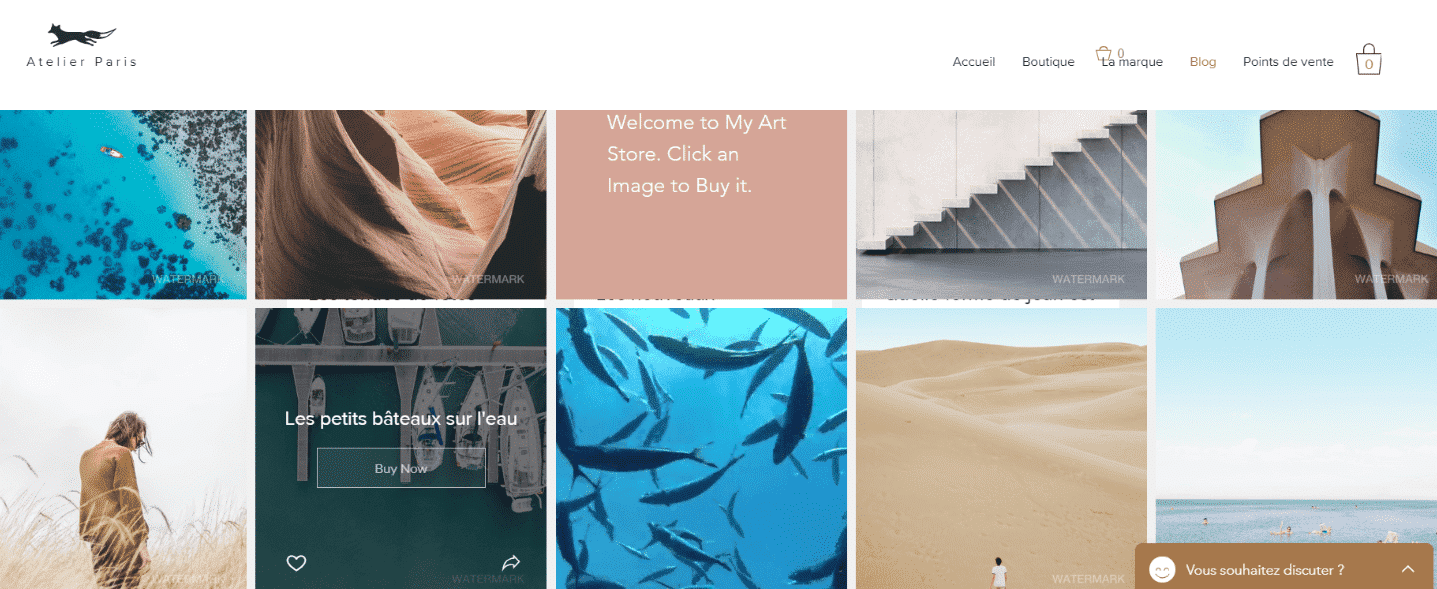Like the boats image with the heart icon
The image size is (1437, 589).
click(296, 563)
